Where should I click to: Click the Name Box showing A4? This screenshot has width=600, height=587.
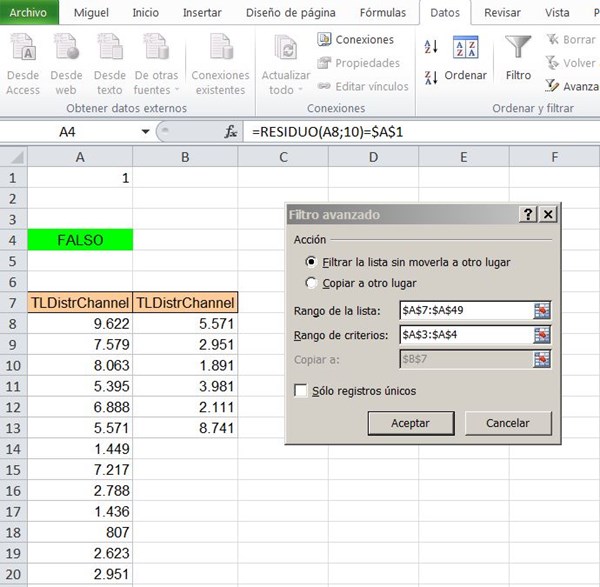click(67, 132)
